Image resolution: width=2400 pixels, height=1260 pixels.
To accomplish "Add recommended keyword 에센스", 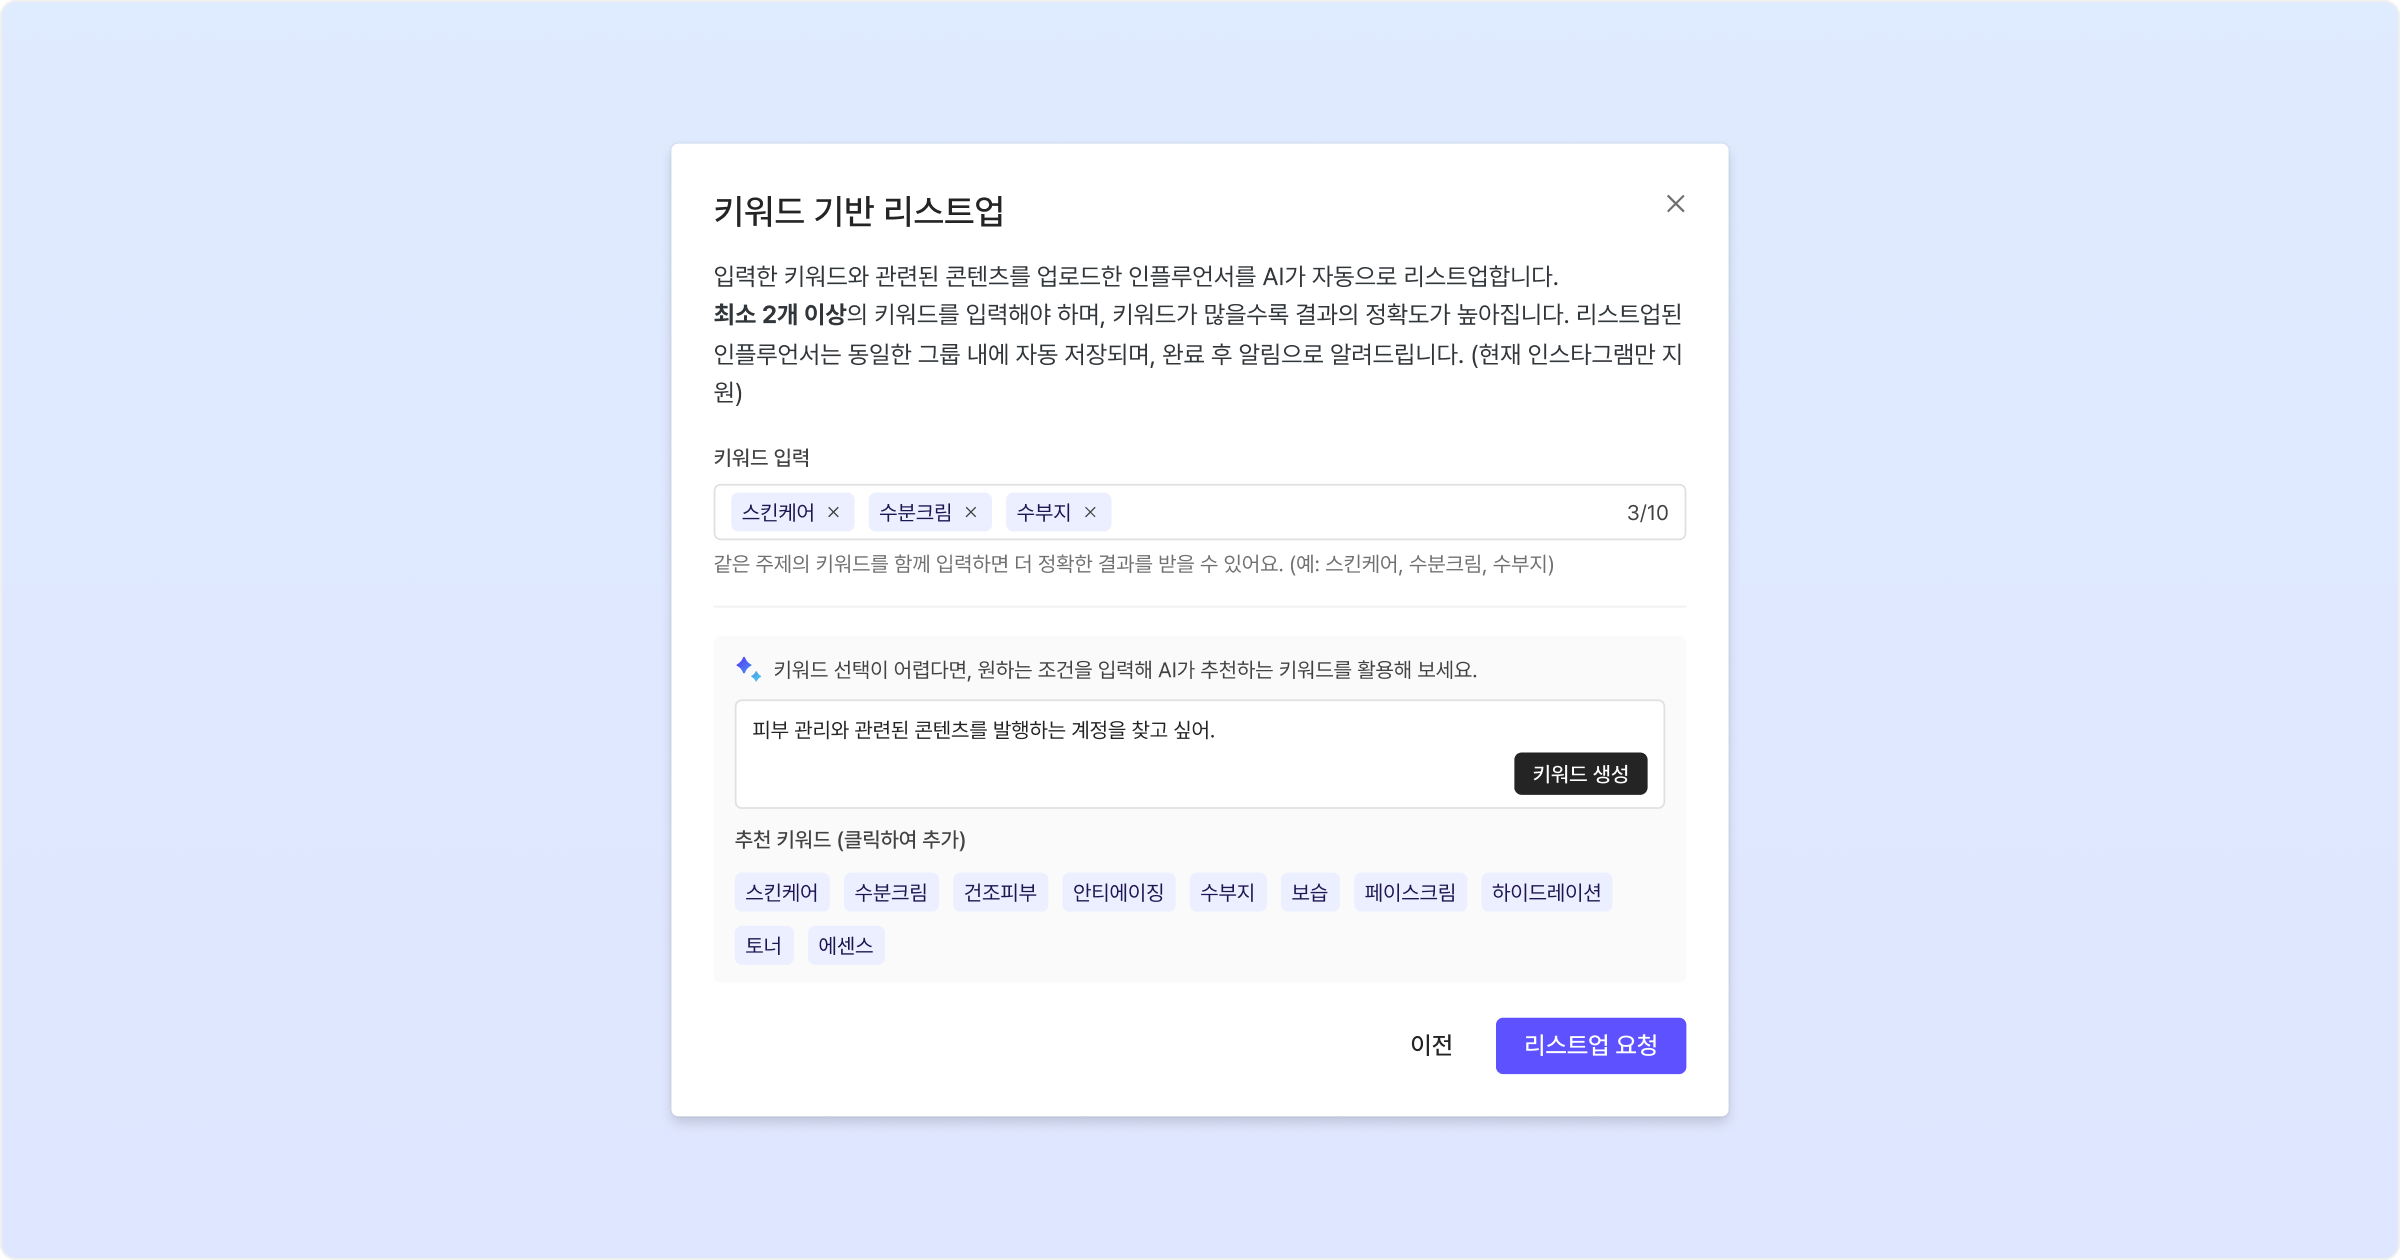I will pyautogui.click(x=846, y=945).
